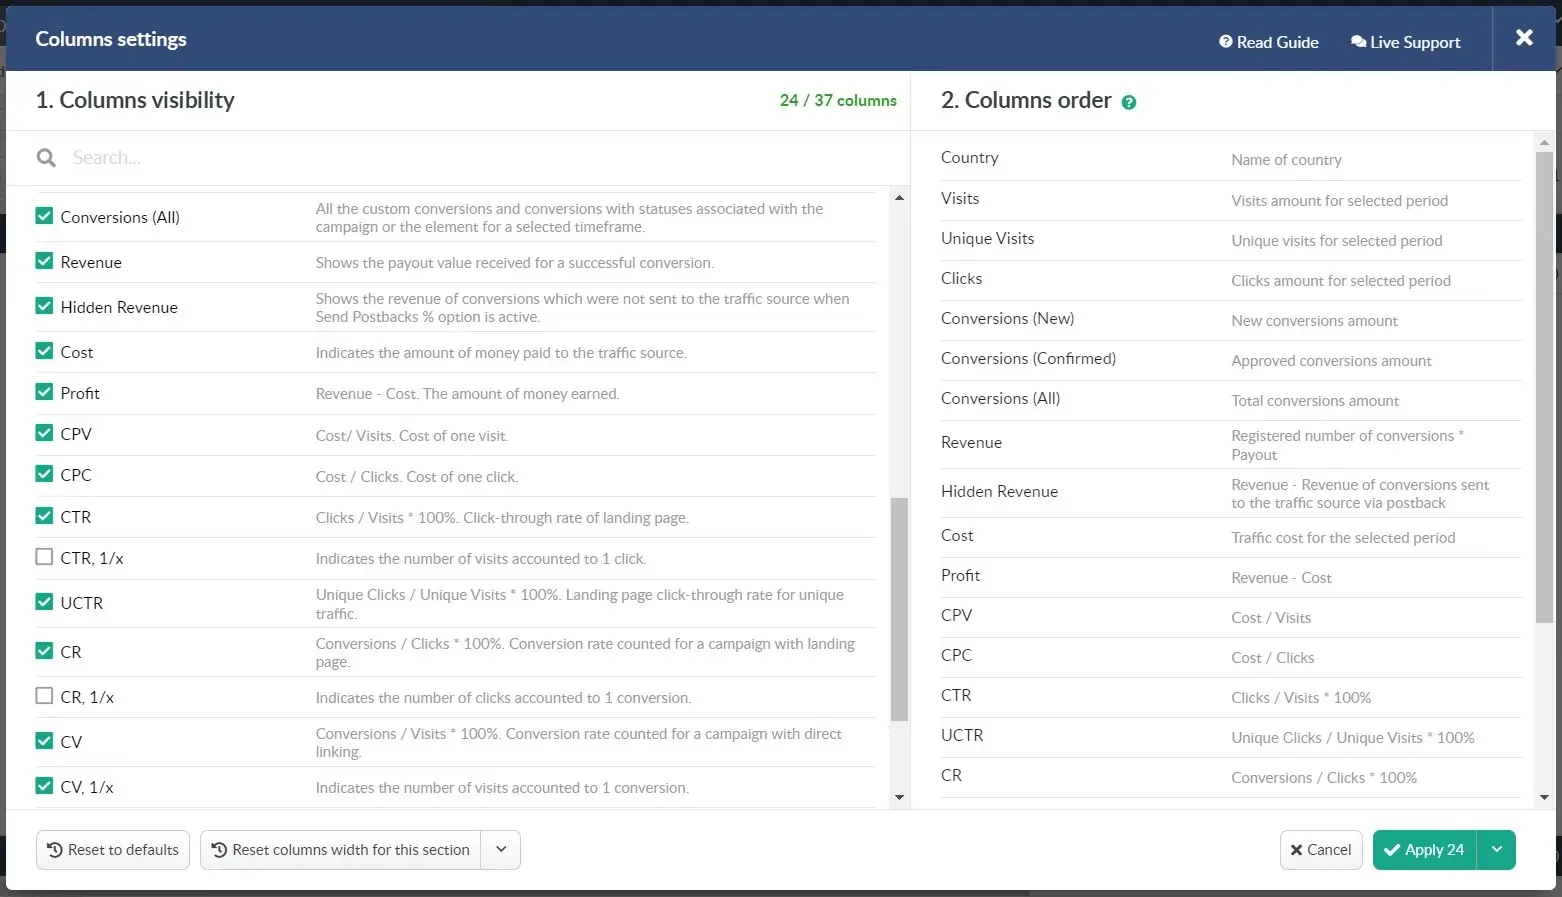
Task: Click Reset columns width for this section
Action: pyautogui.click(x=341, y=850)
